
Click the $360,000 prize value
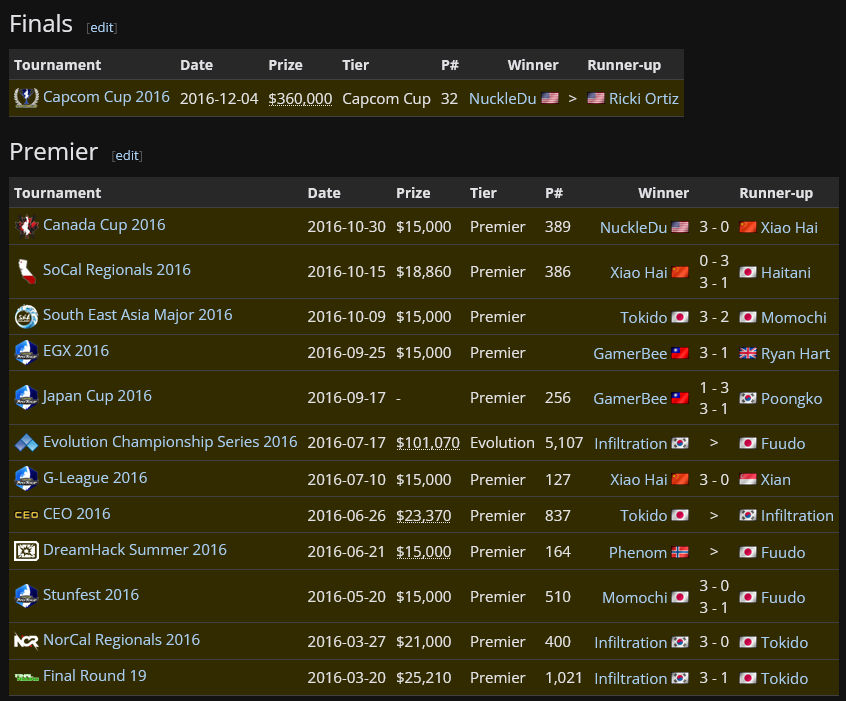[x=300, y=98]
